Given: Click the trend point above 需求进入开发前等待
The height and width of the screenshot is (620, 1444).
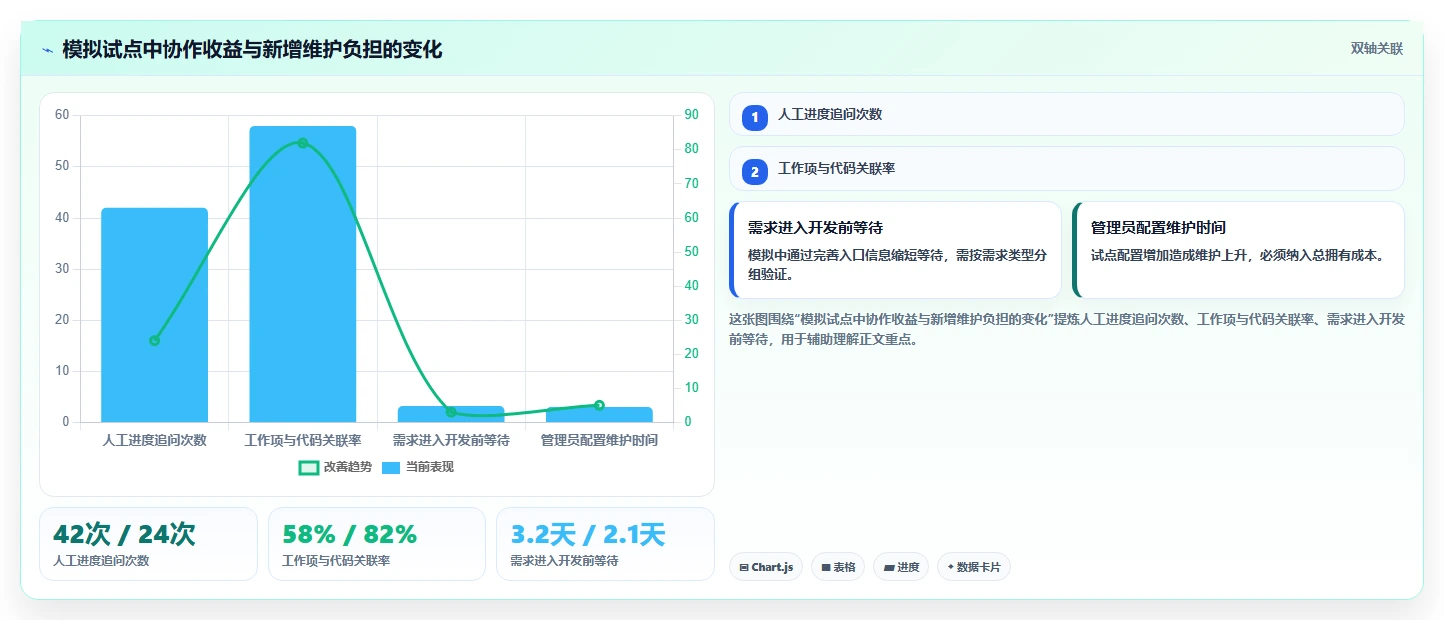Looking at the screenshot, I should coord(451,412).
